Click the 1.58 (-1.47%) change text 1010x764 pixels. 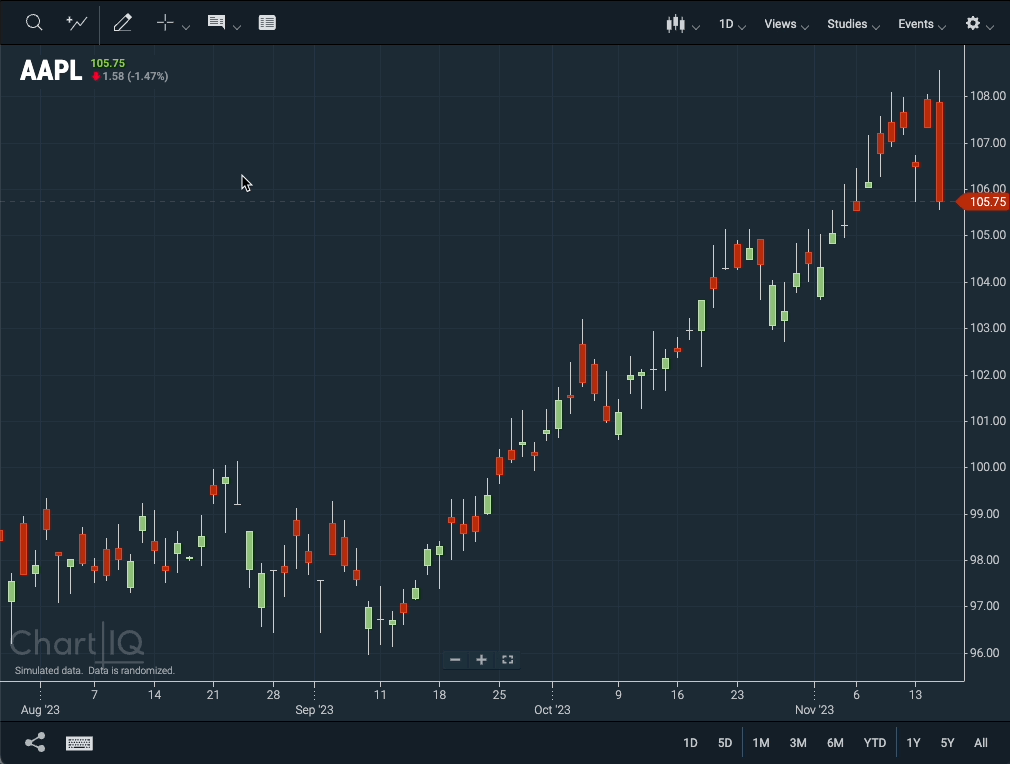point(135,76)
